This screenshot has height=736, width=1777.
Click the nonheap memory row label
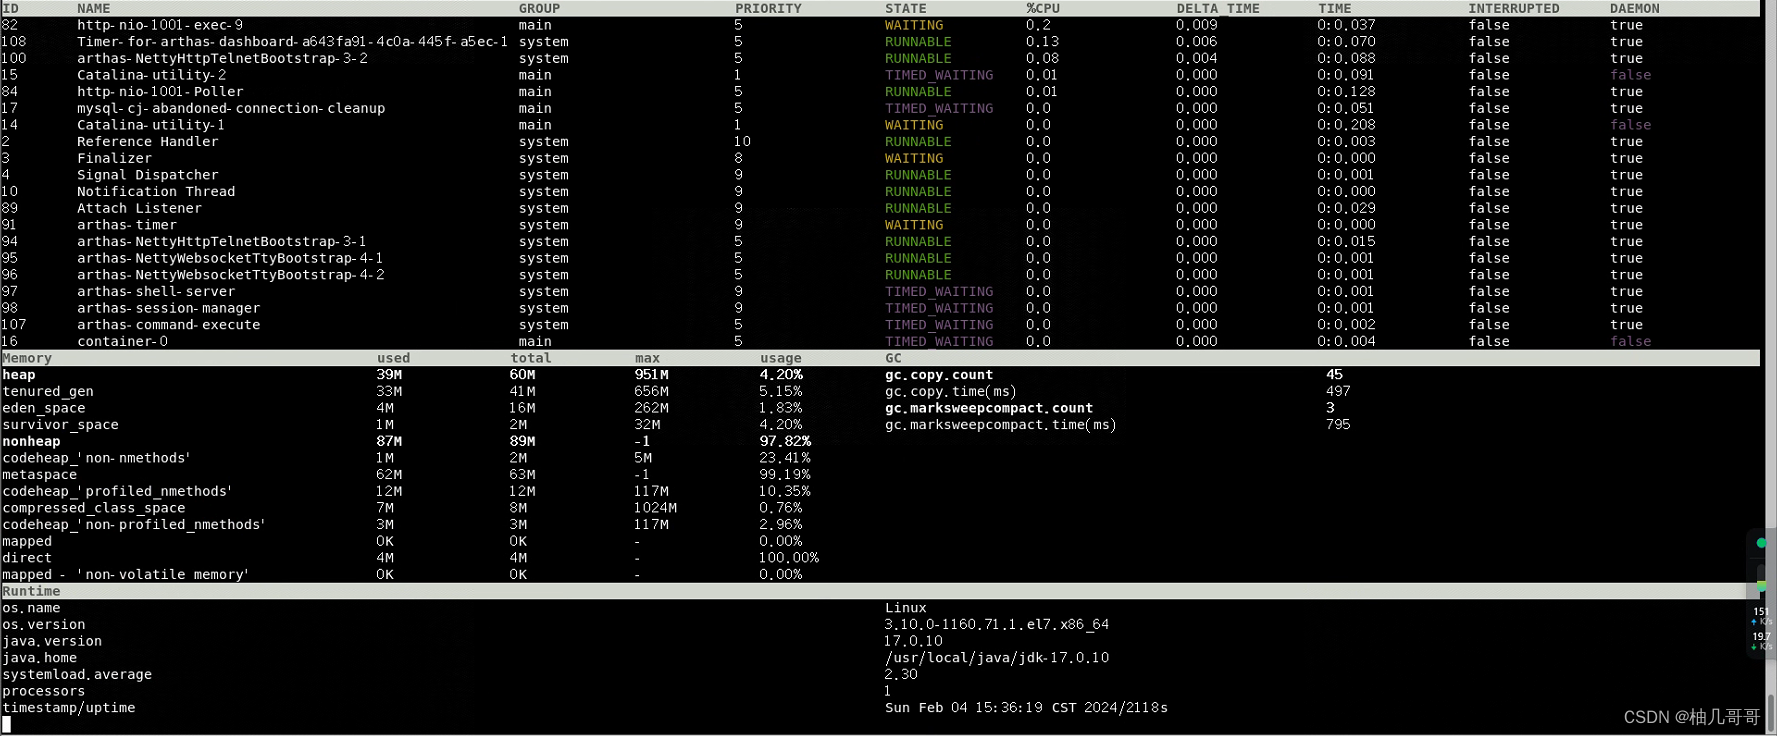pyautogui.click(x=31, y=441)
